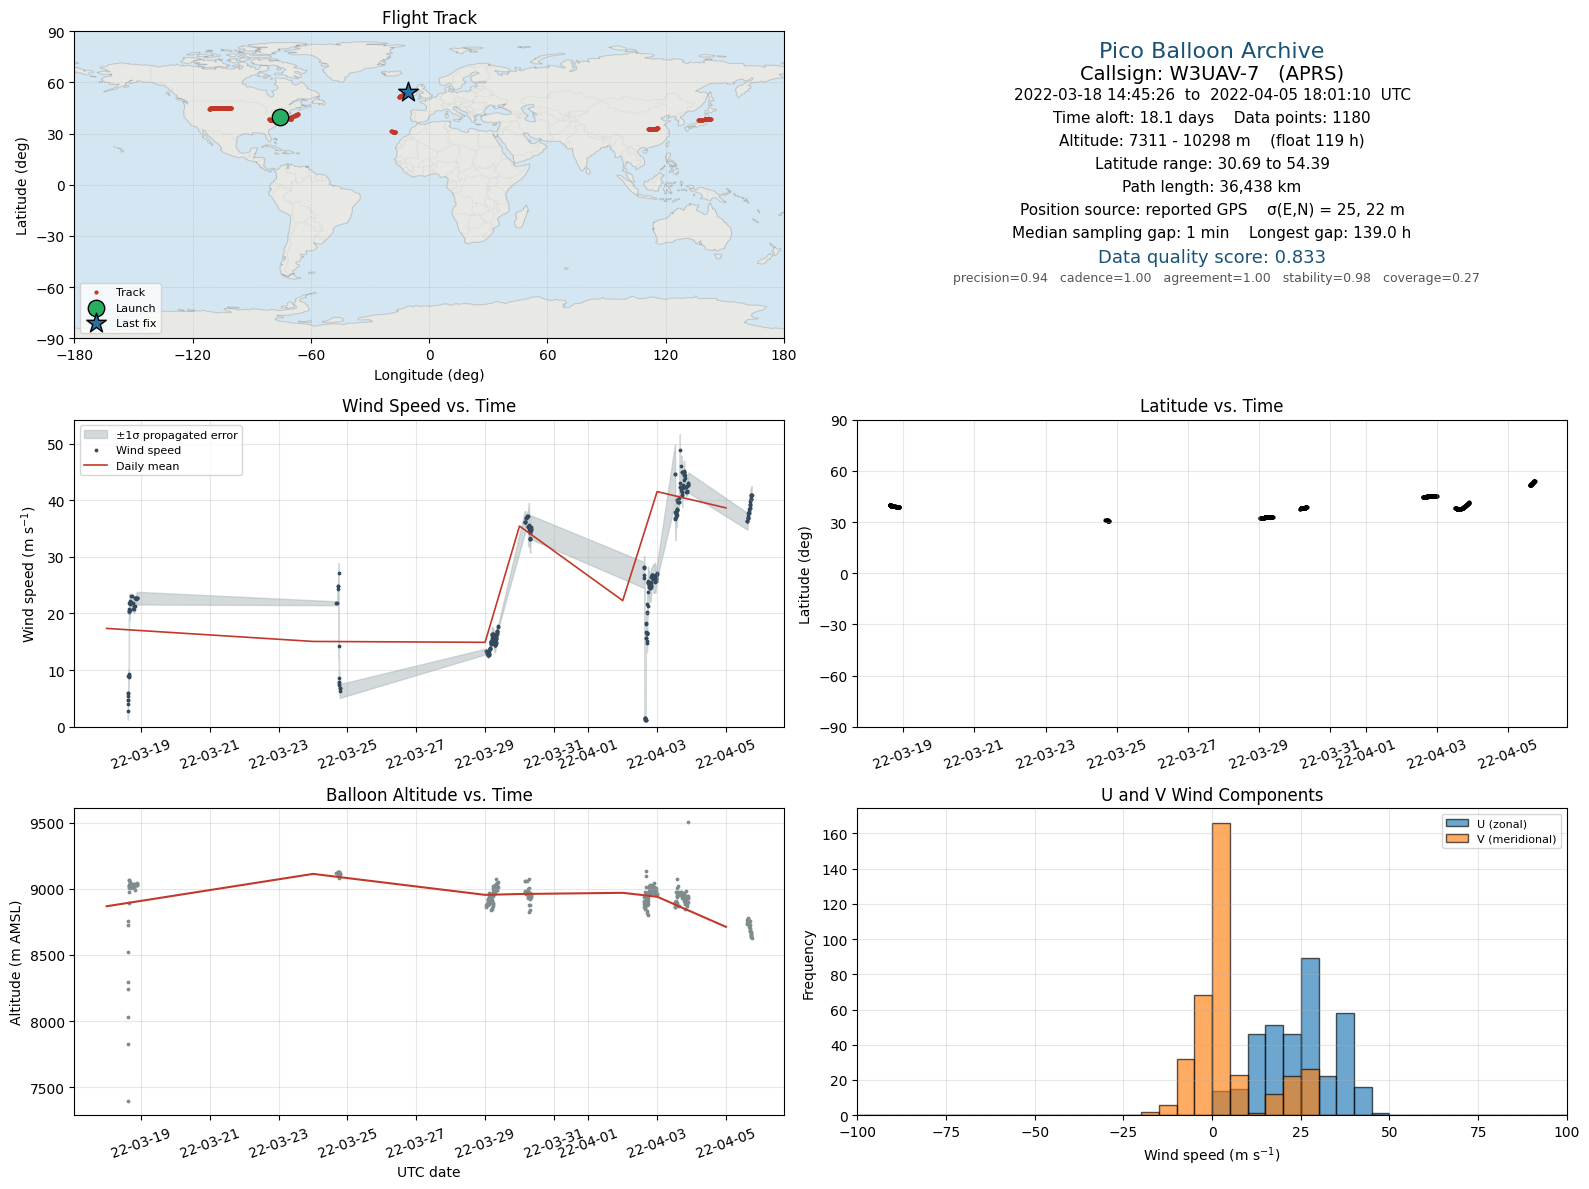The width and height of the screenshot is (1589, 1189).
Task: Click the outlier altitude point near 9500 m
Action: pyautogui.click(x=688, y=822)
